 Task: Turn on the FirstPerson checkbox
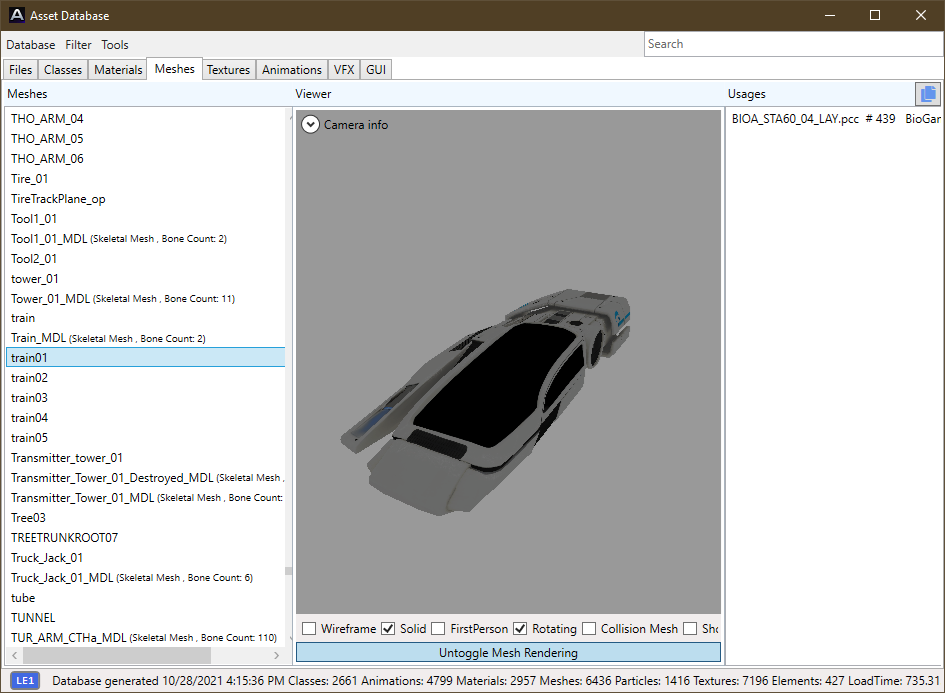point(438,629)
